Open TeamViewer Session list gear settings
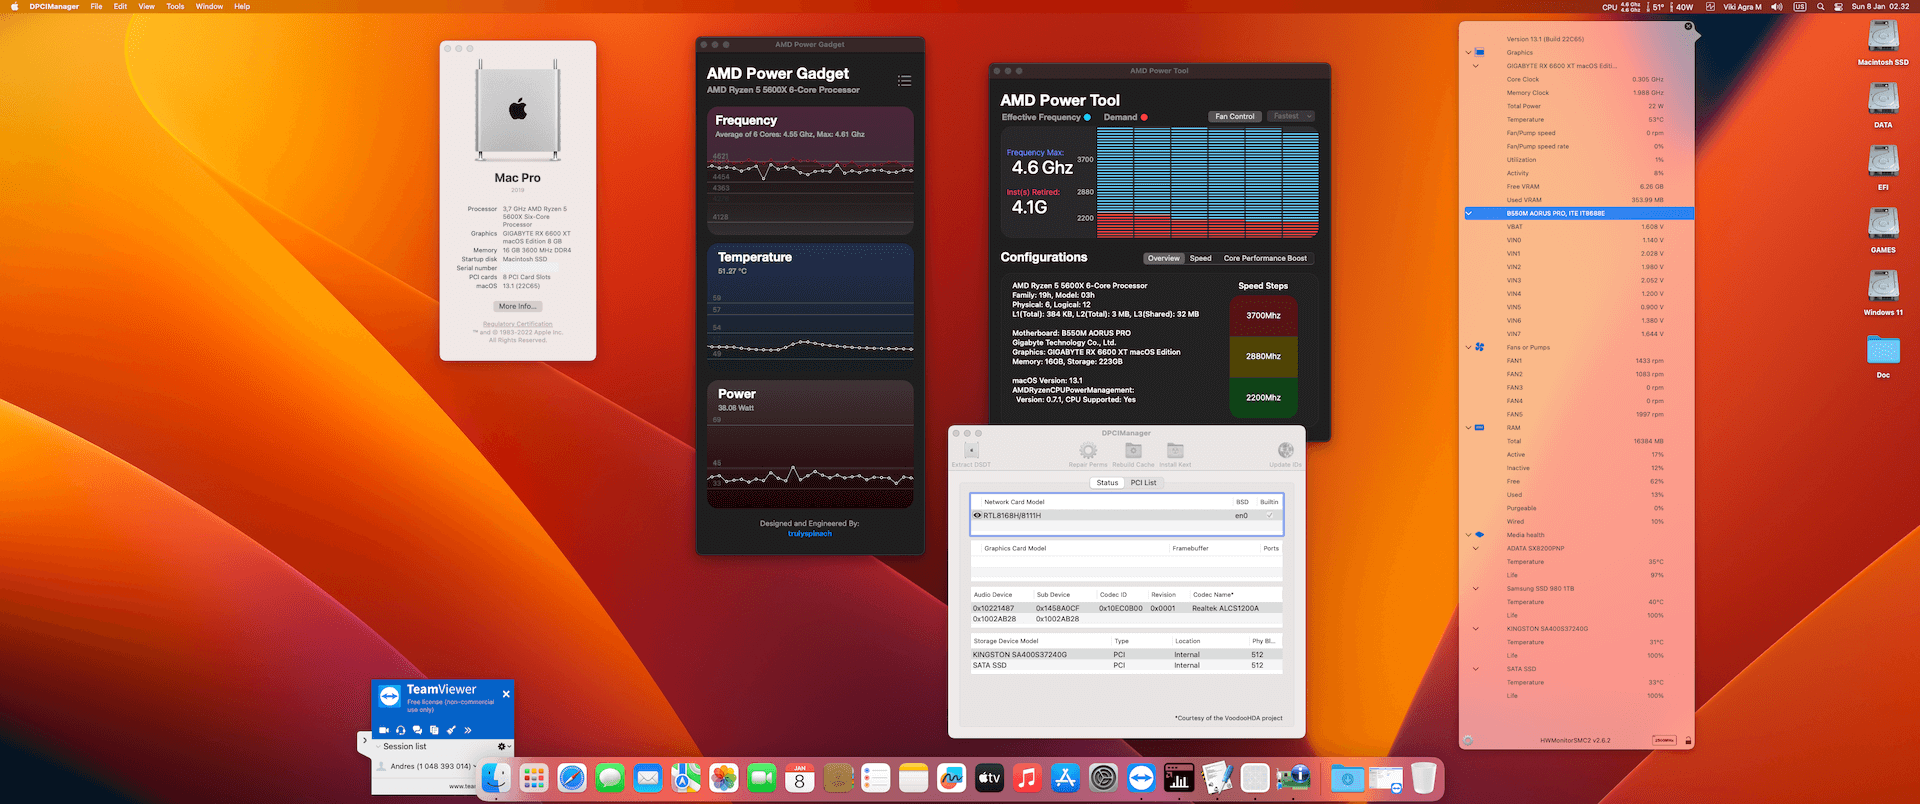 click(503, 746)
